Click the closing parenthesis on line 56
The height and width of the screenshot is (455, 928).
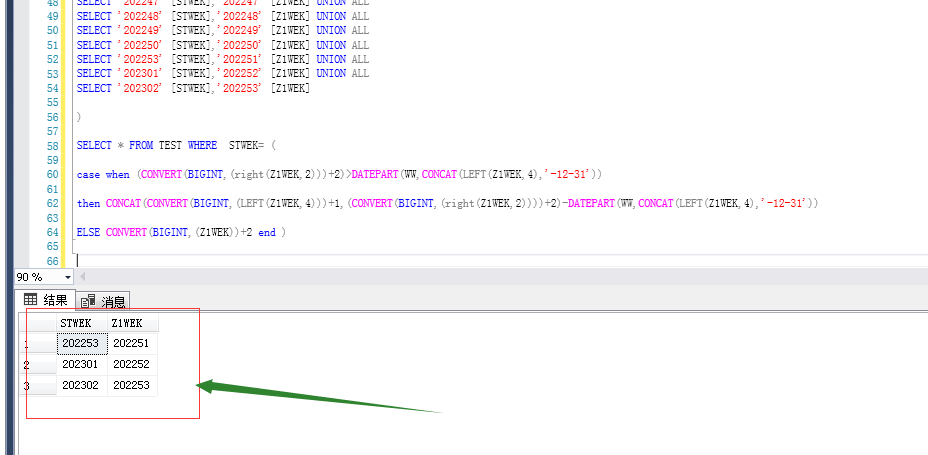[79, 117]
